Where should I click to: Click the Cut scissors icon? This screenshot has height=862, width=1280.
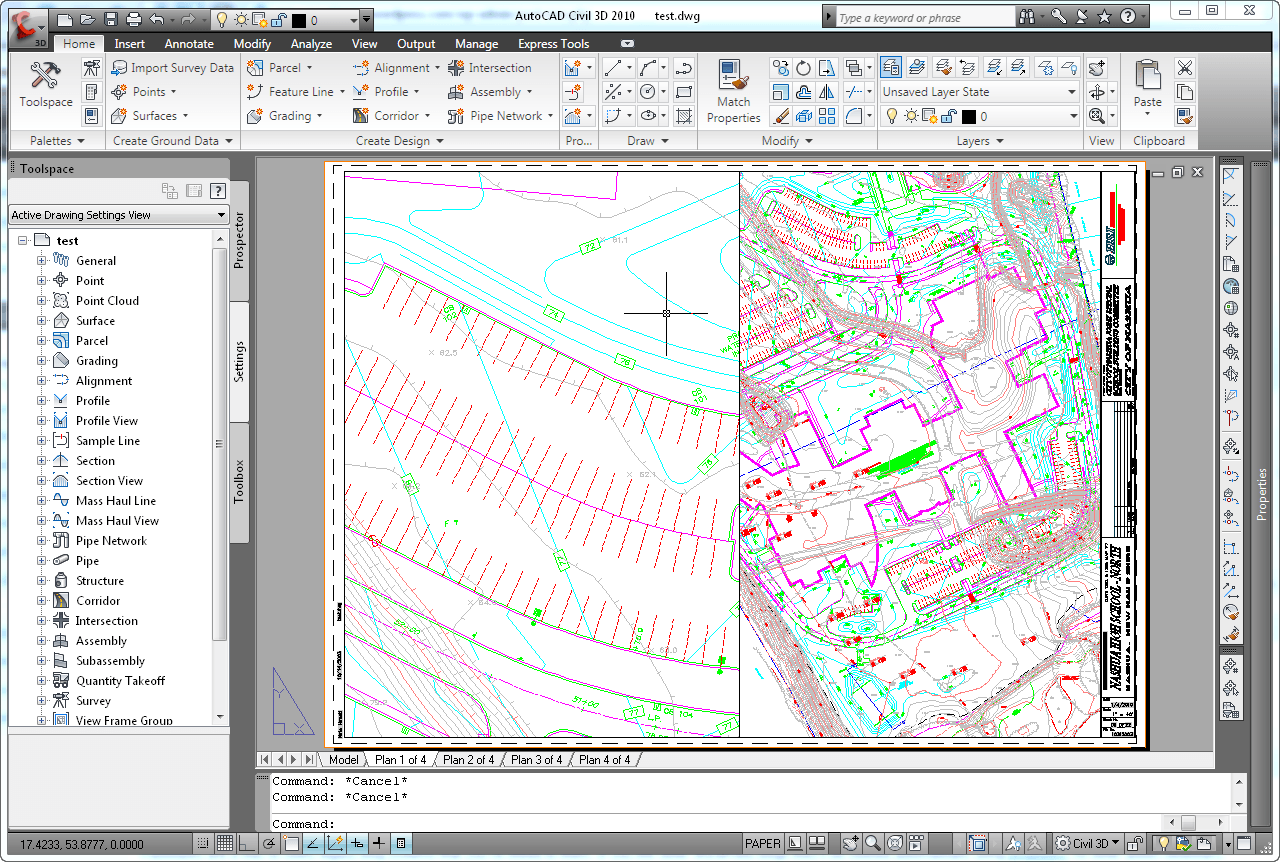pos(1185,68)
